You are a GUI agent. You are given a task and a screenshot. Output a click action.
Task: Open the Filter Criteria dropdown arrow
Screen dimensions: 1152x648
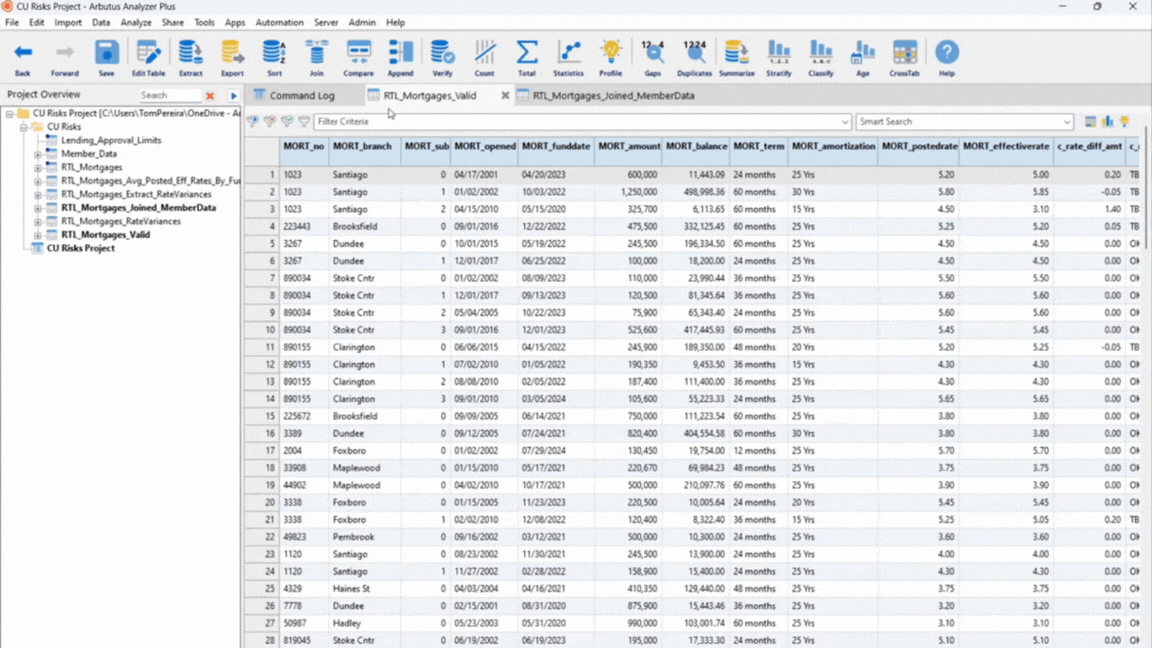[845, 122]
